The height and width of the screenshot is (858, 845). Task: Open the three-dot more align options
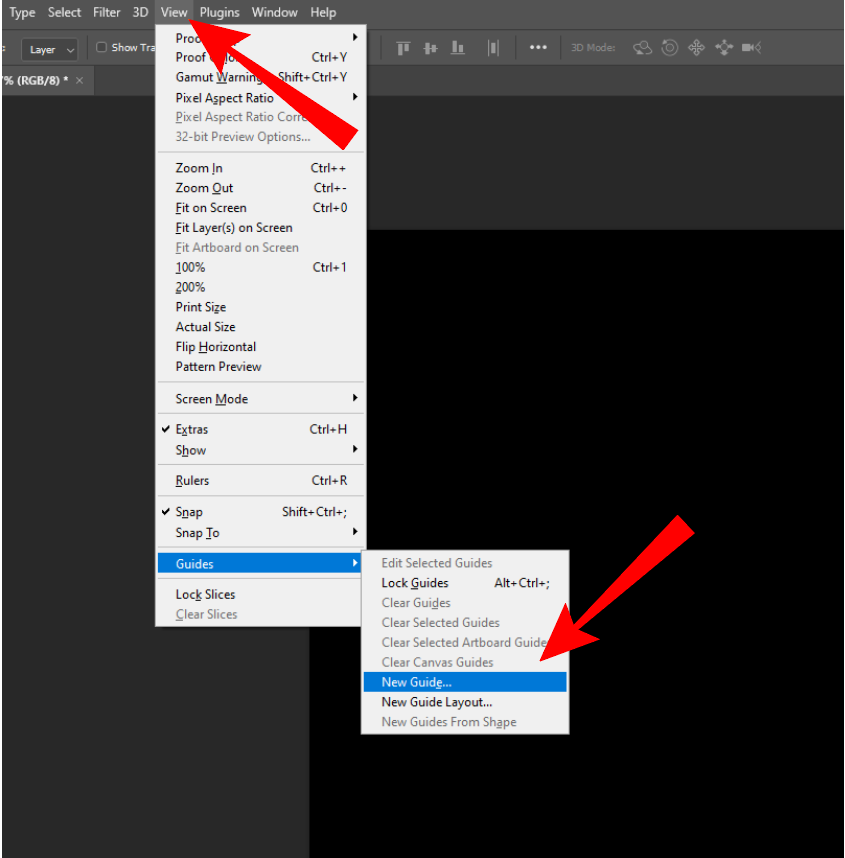(538, 48)
